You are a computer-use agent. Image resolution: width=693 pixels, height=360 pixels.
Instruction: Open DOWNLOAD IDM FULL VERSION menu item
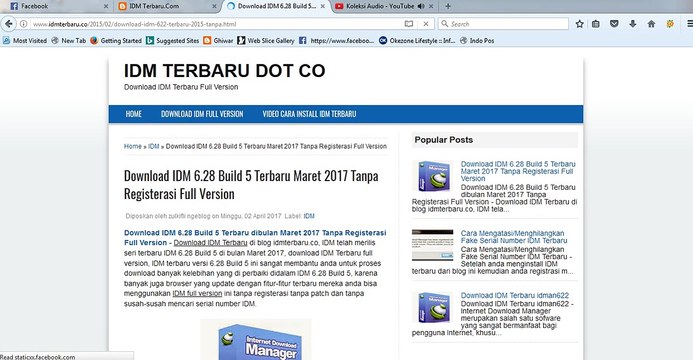tap(202, 114)
